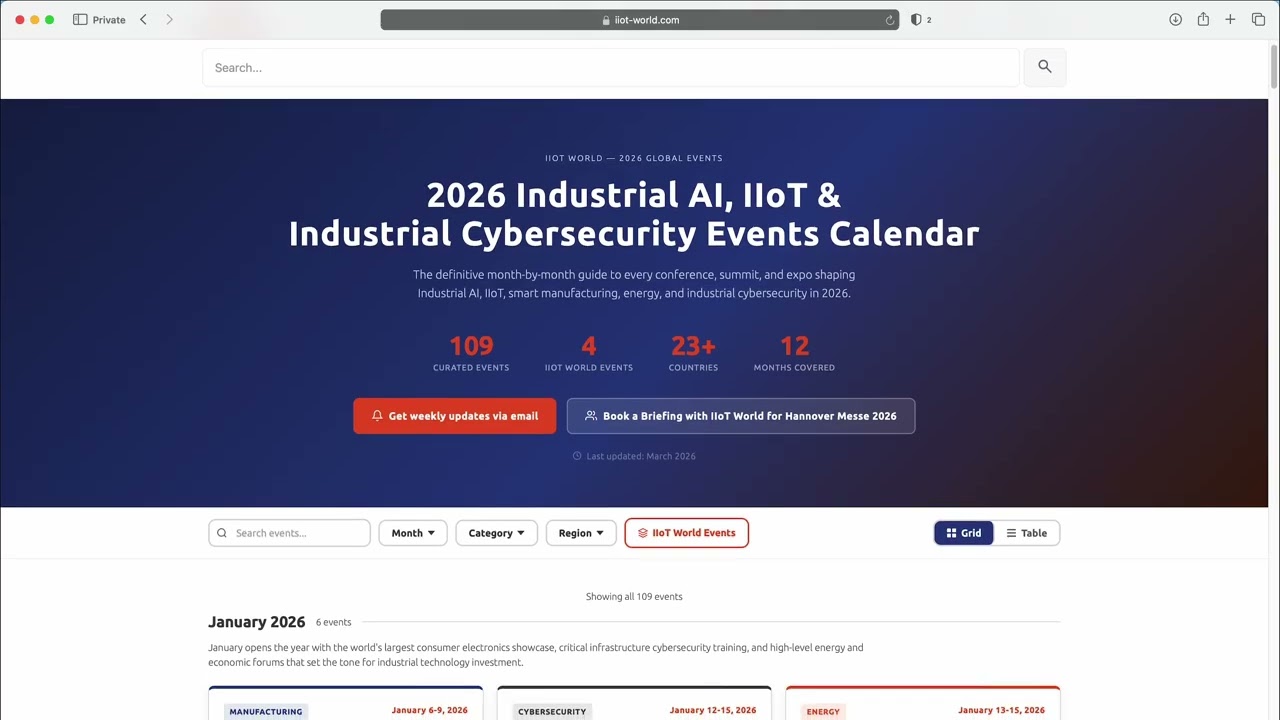Click the lock icon in the address bar
This screenshot has width=1280, height=720.
click(606, 20)
